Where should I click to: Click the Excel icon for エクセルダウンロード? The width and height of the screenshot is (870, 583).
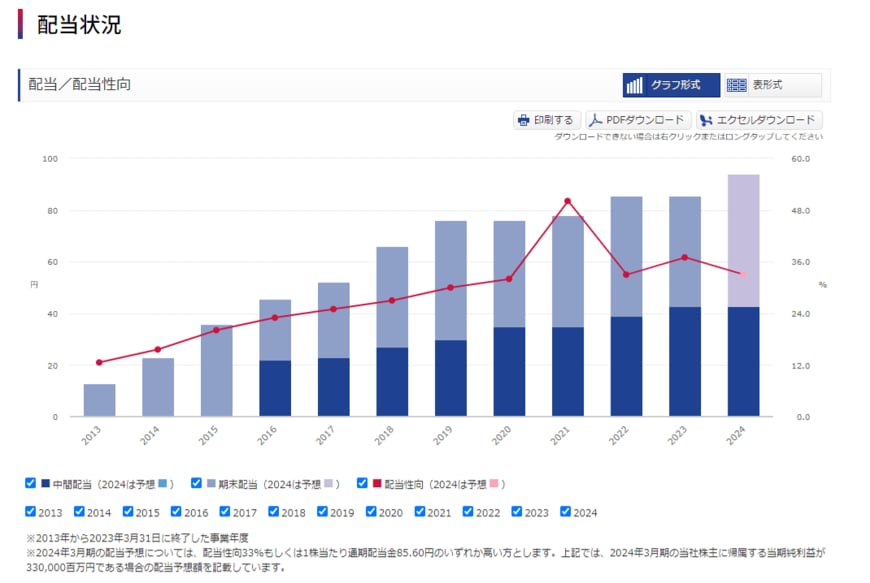click(707, 120)
